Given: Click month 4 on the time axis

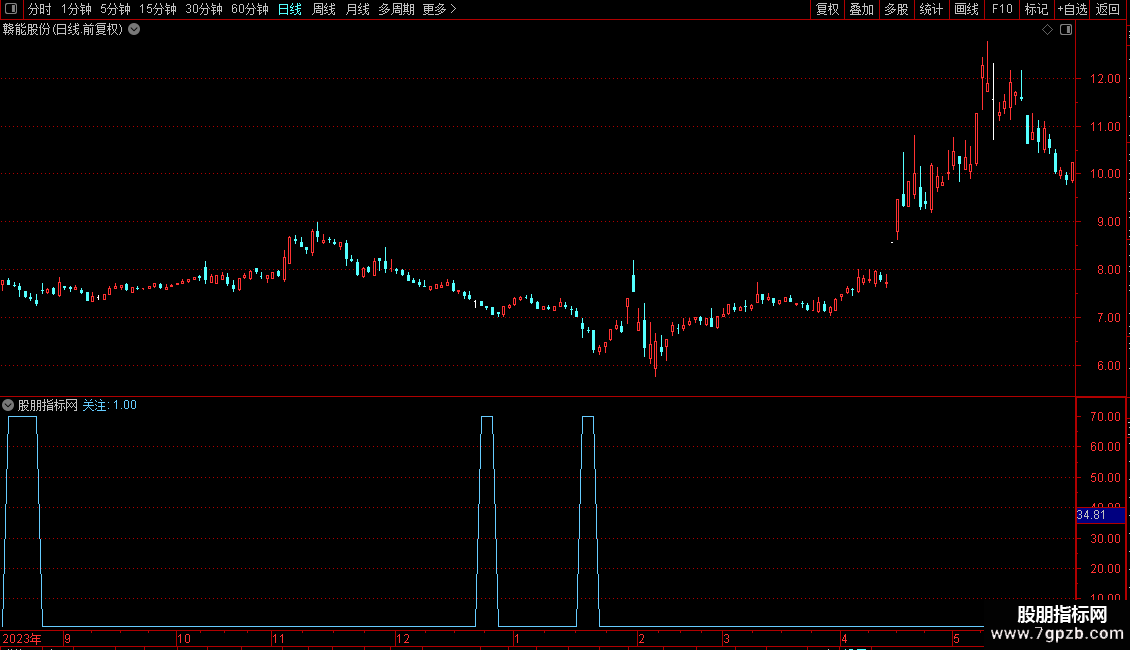Looking at the screenshot, I should (x=844, y=639).
